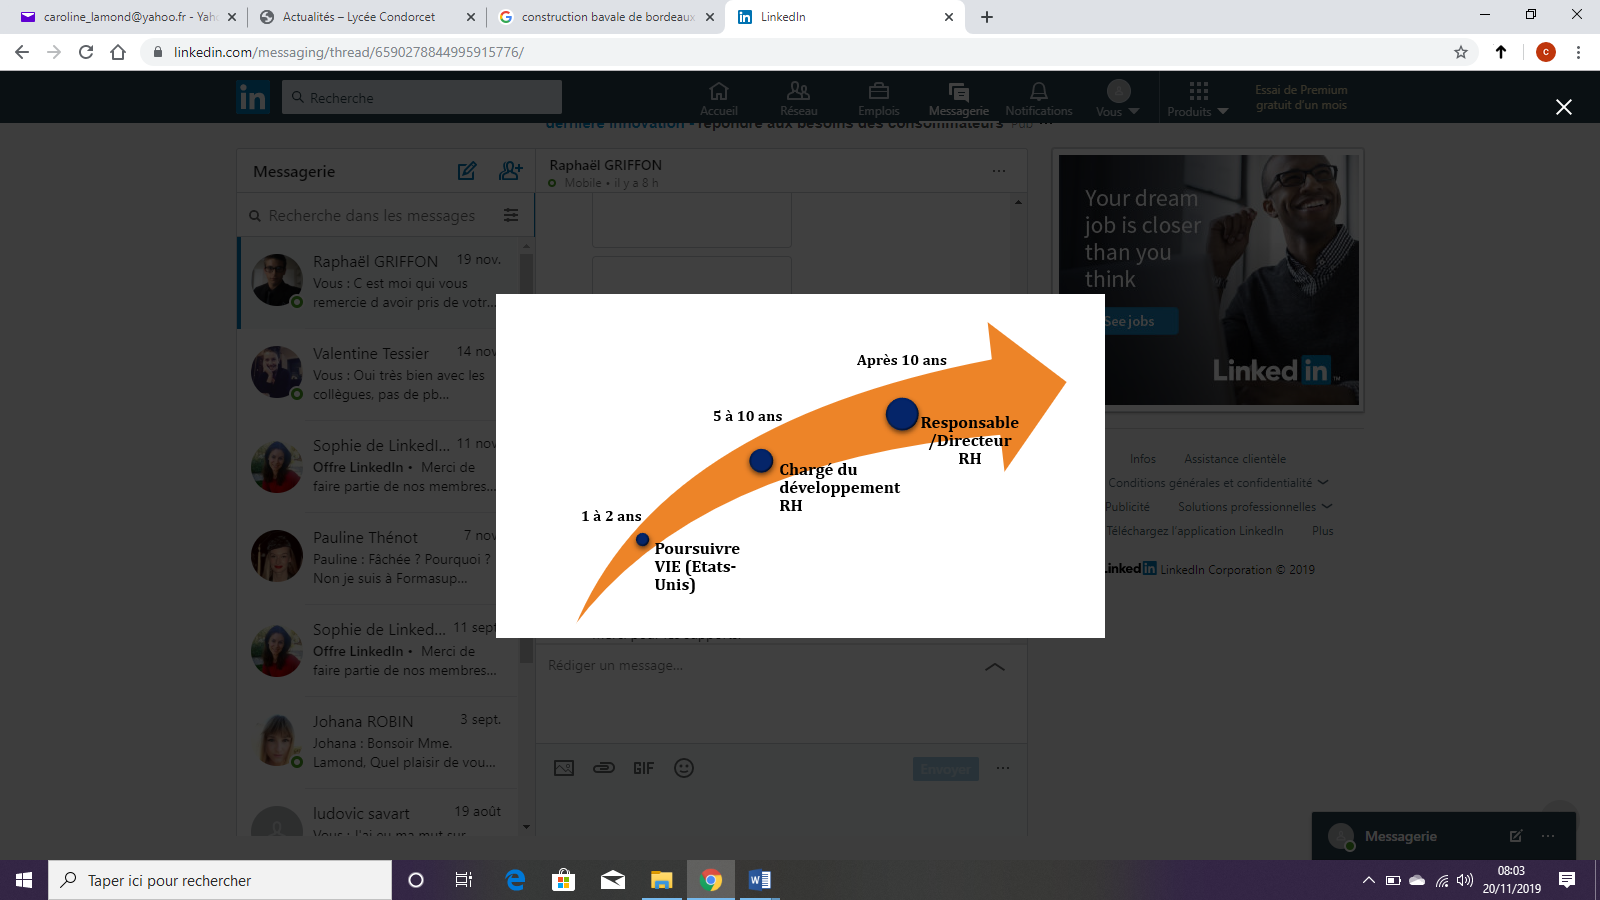Image resolution: width=1600 pixels, height=900 pixels.
Task: Expand the Produits menu
Action: [x=1197, y=99]
